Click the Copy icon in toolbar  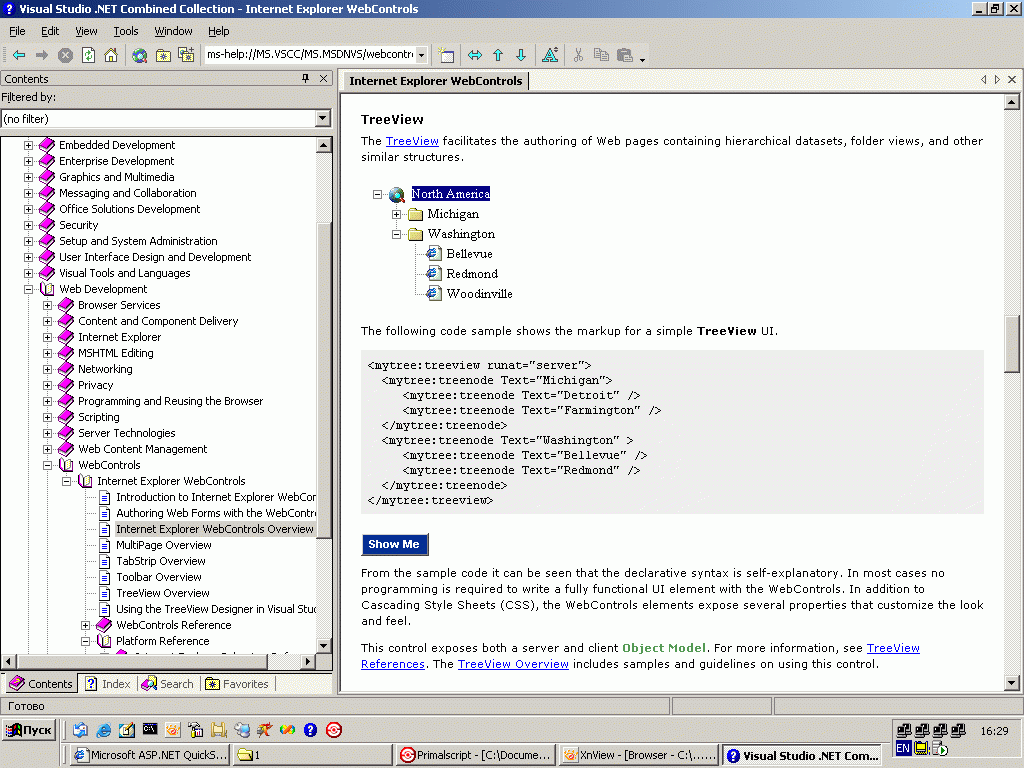[601, 56]
